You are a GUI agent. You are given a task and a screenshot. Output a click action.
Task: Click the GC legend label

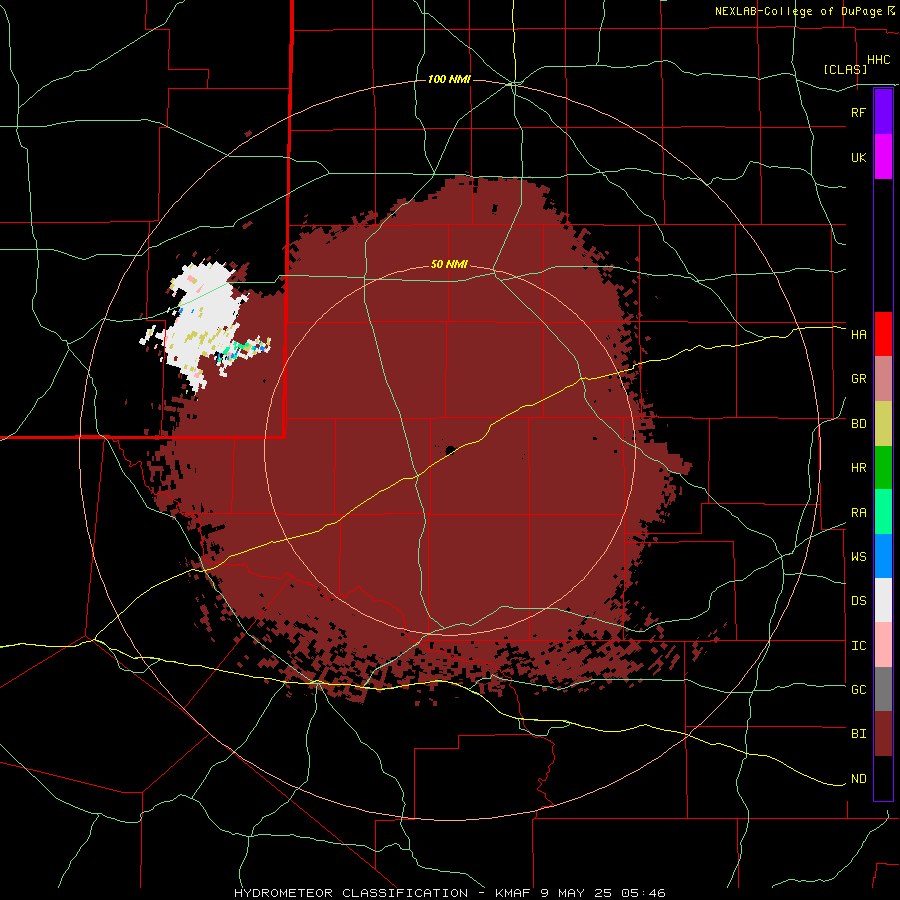[x=858, y=690]
